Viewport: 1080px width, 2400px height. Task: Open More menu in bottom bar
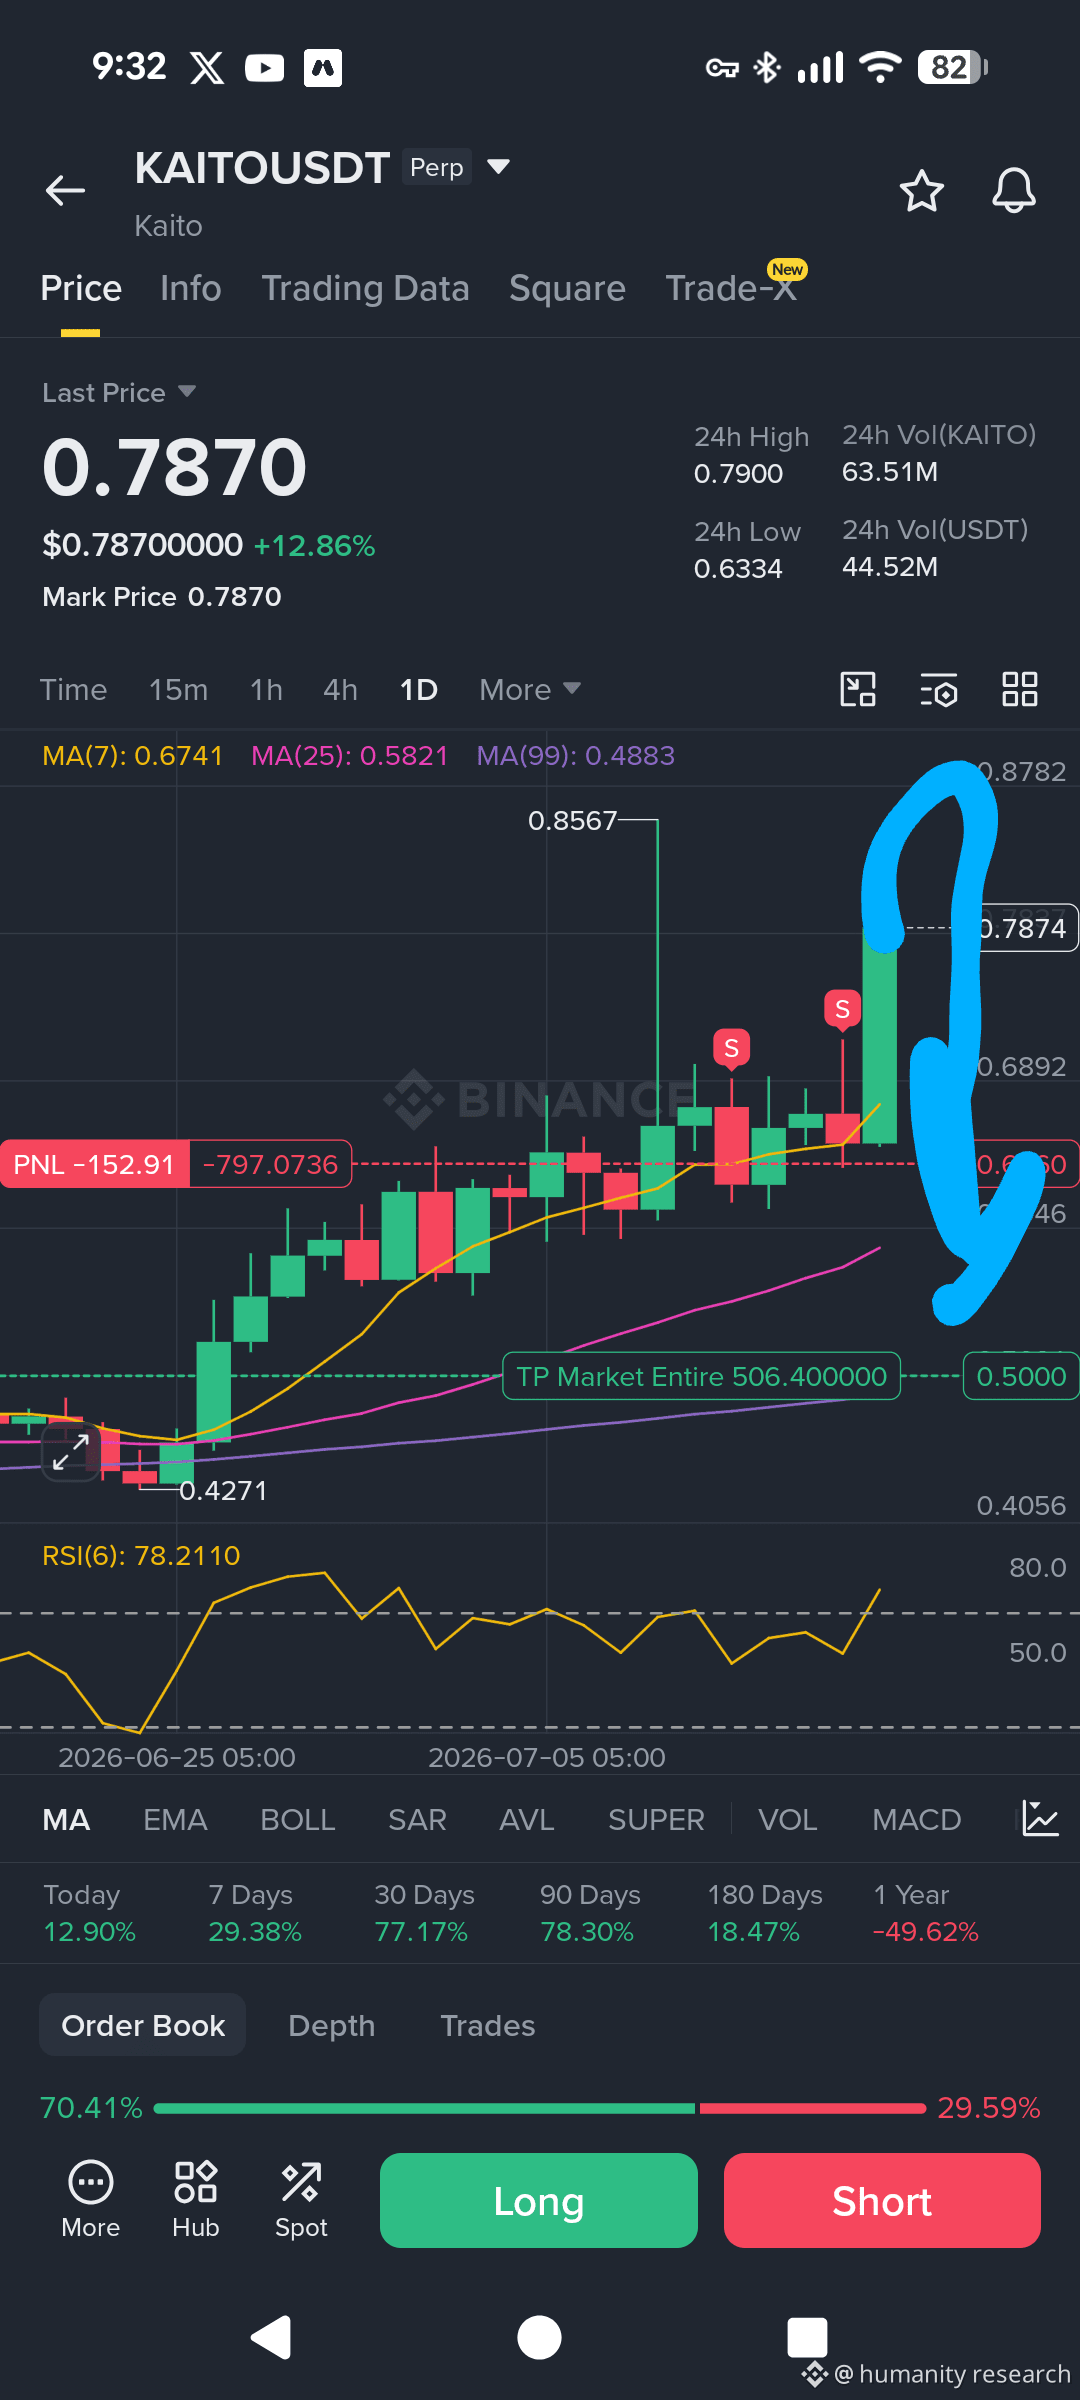pos(90,2200)
